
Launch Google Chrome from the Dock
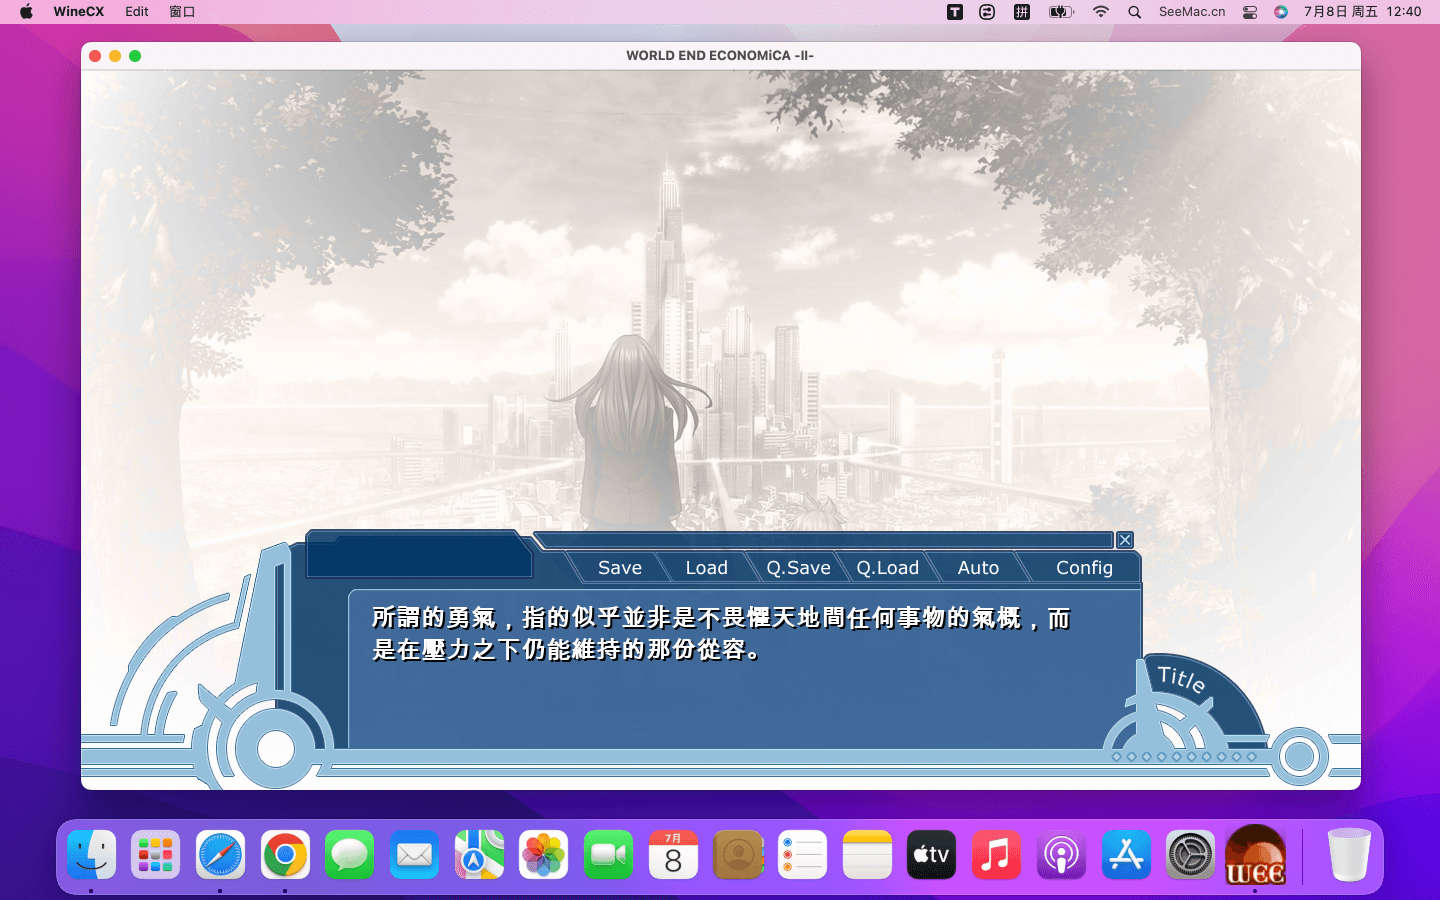(285, 855)
